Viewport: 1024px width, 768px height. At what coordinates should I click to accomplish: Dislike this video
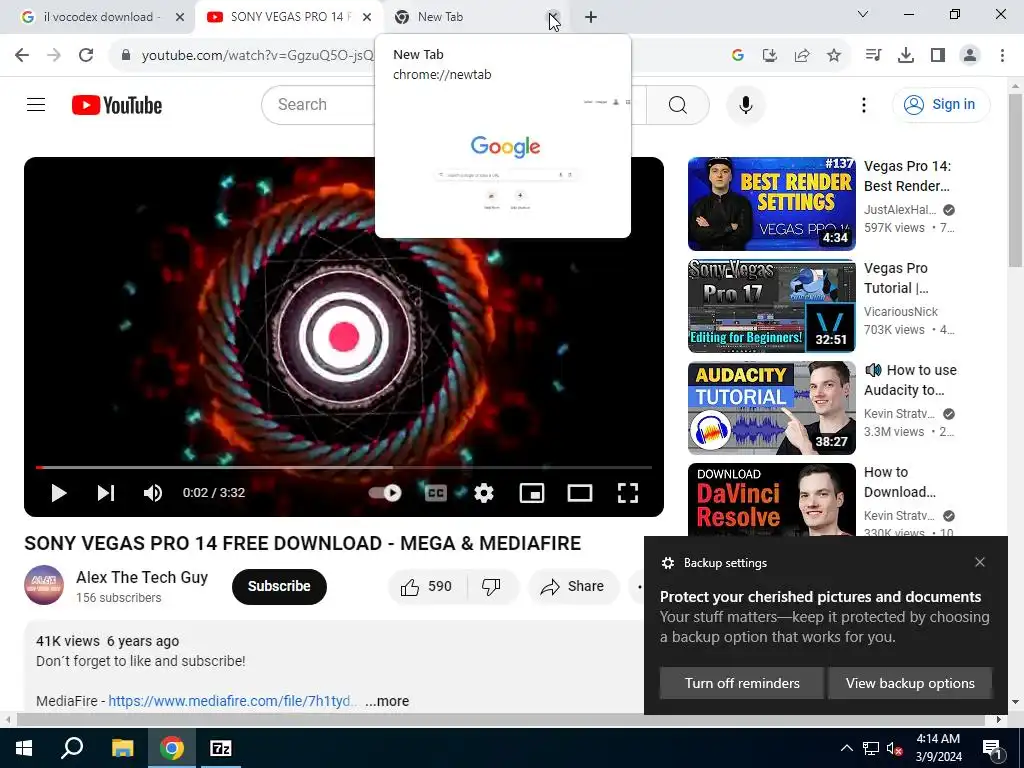(x=492, y=586)
